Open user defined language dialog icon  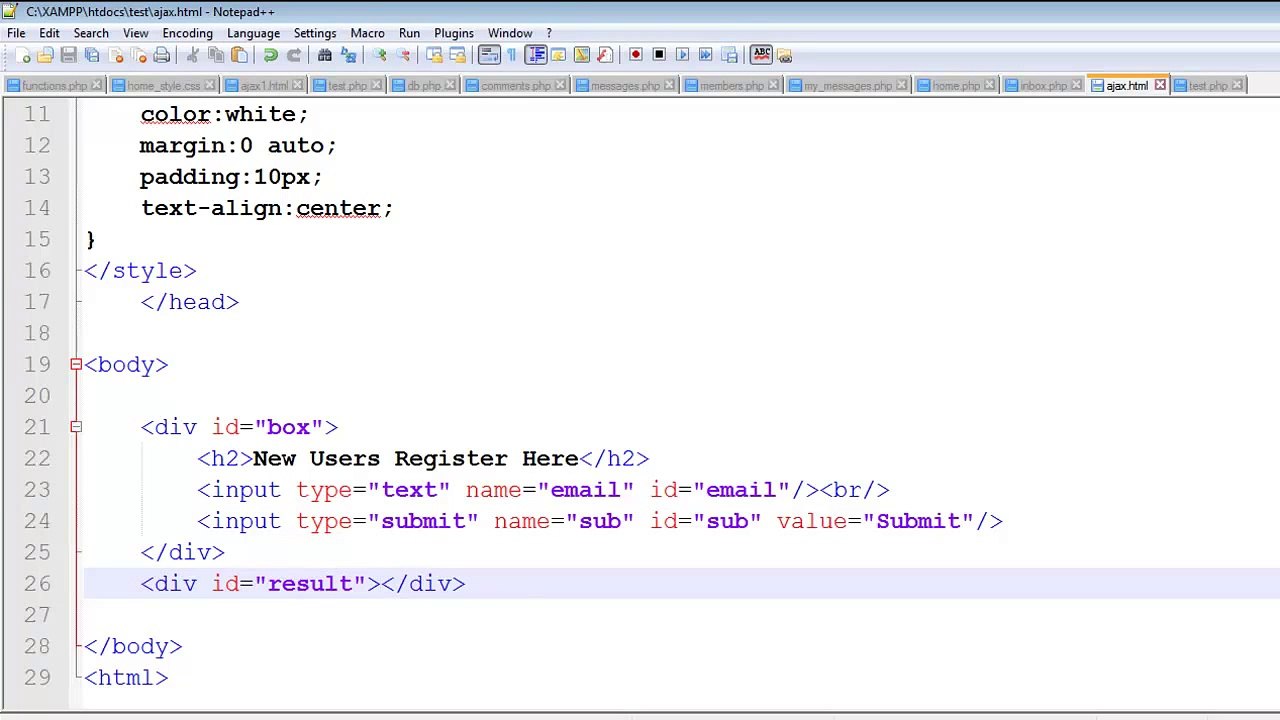tap(558, 55)
